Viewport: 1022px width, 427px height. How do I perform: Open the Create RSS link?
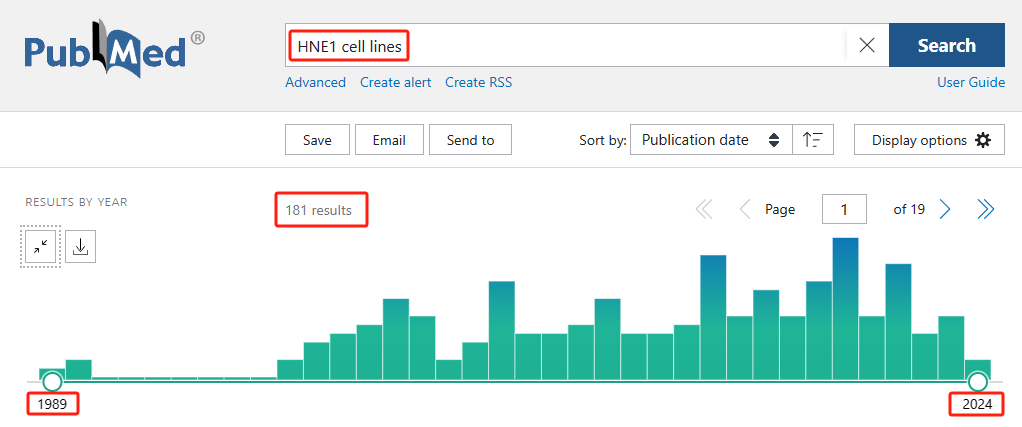point(478,83)
